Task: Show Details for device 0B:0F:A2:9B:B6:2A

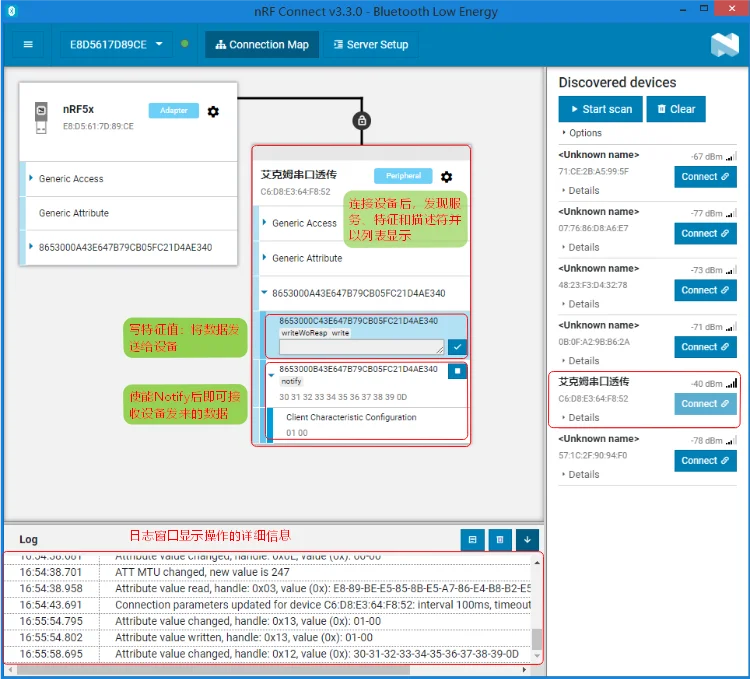Action: pyautogui.click(x=580, y=361)
